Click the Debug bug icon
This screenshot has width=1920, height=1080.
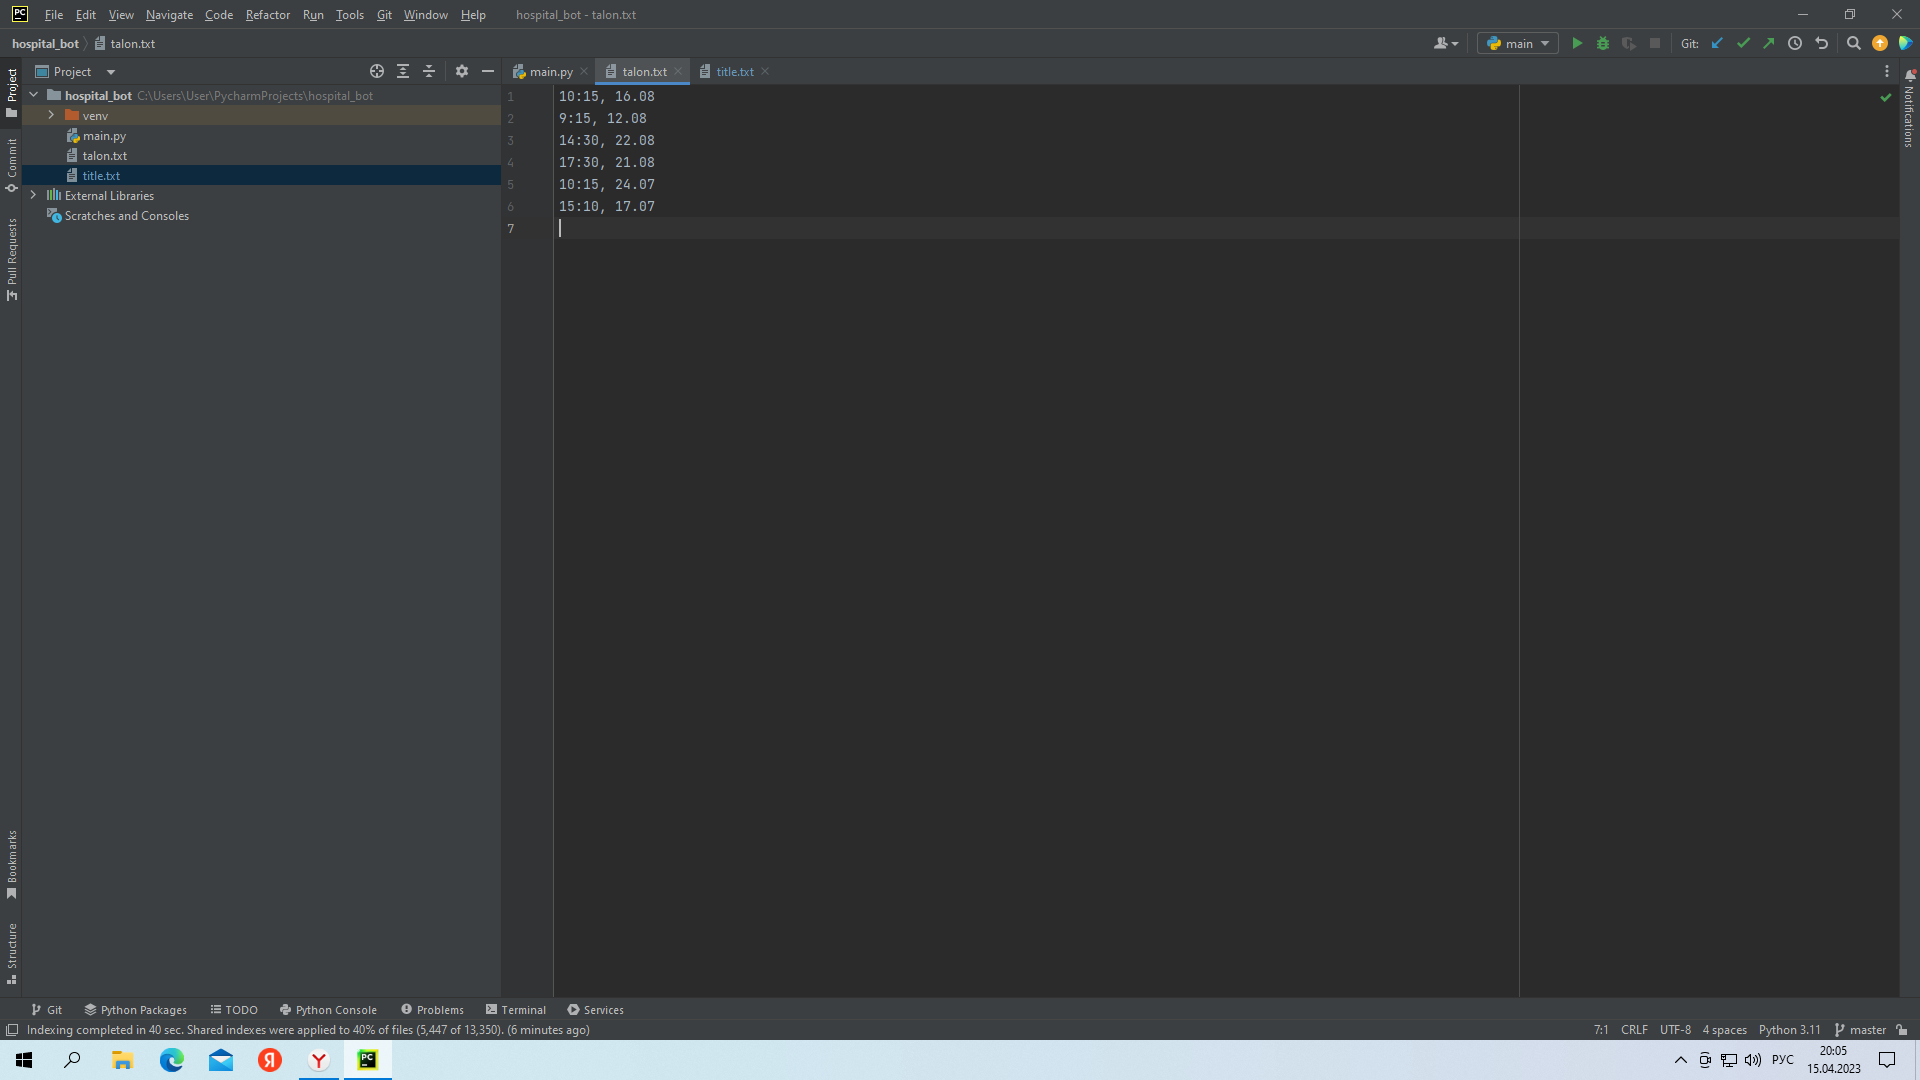(x=1603, y=43)
